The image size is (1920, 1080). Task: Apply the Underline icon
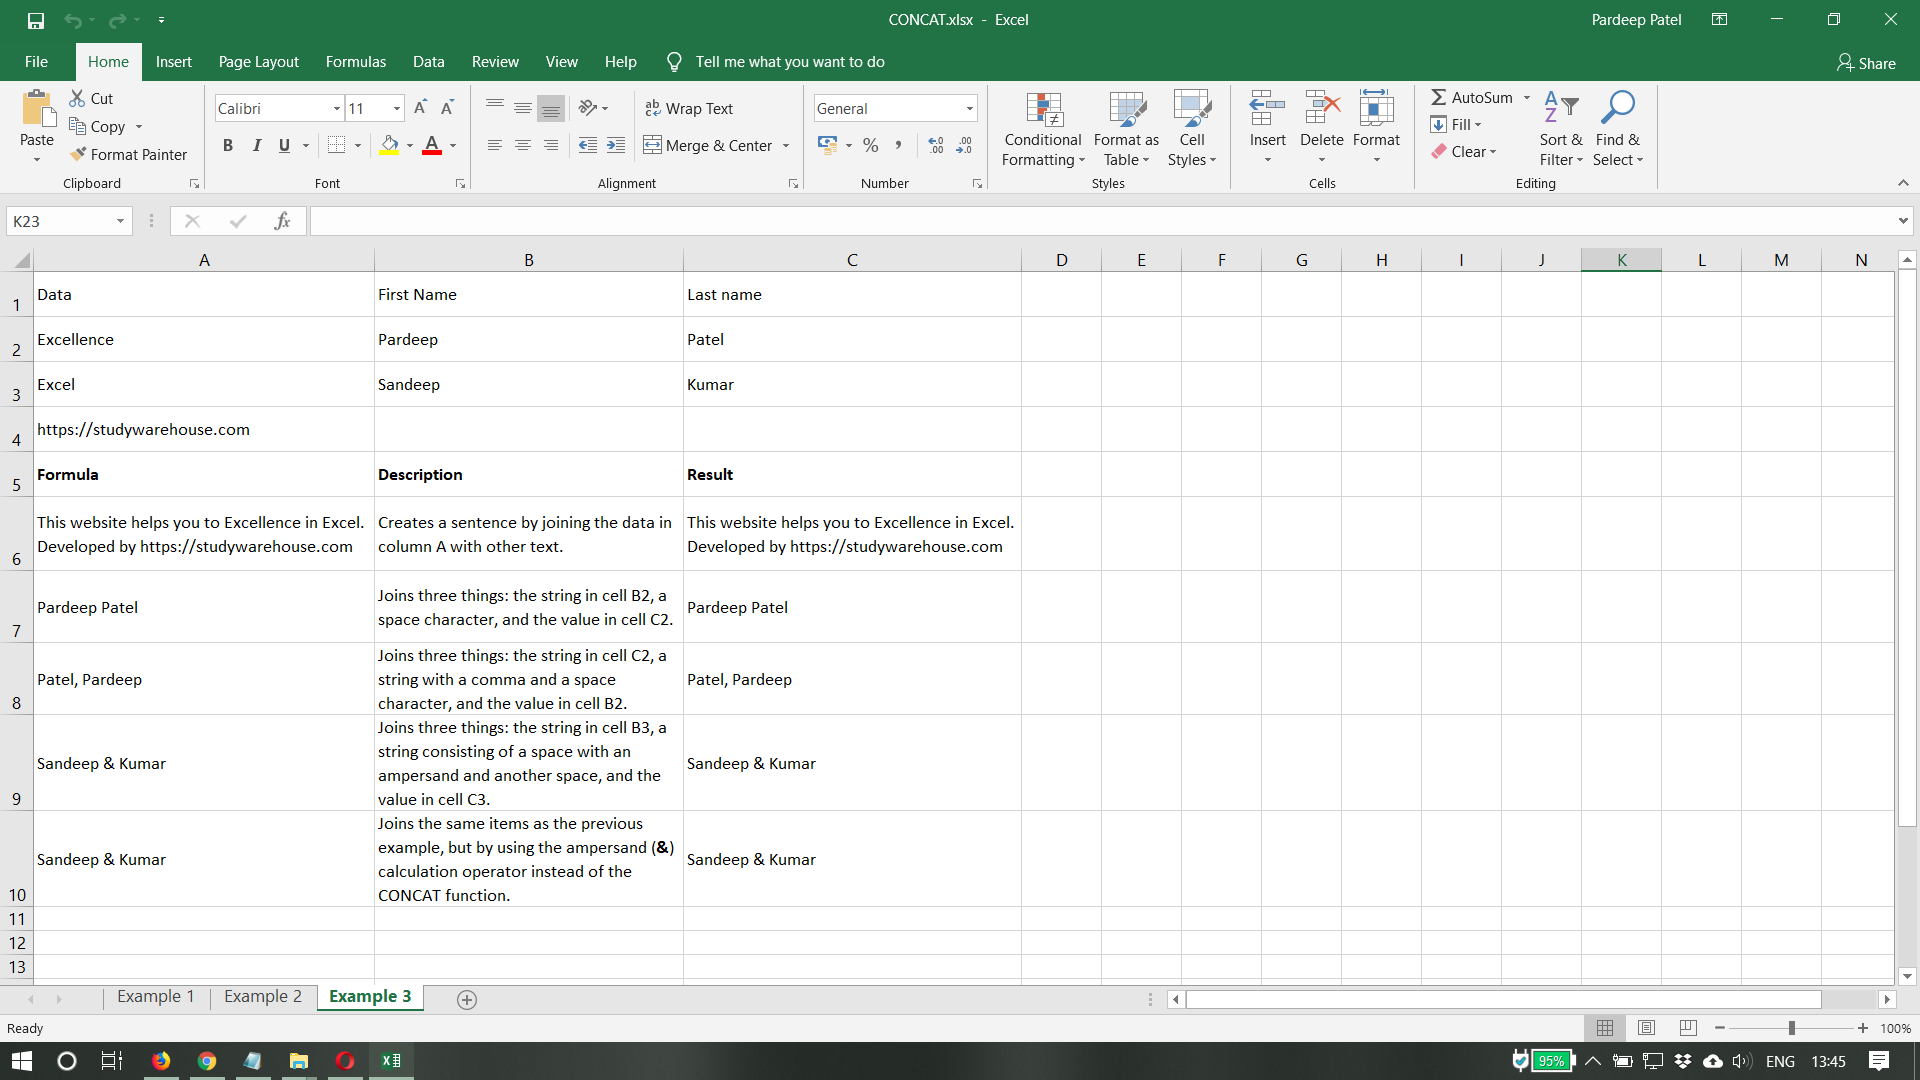click(283, 145)
